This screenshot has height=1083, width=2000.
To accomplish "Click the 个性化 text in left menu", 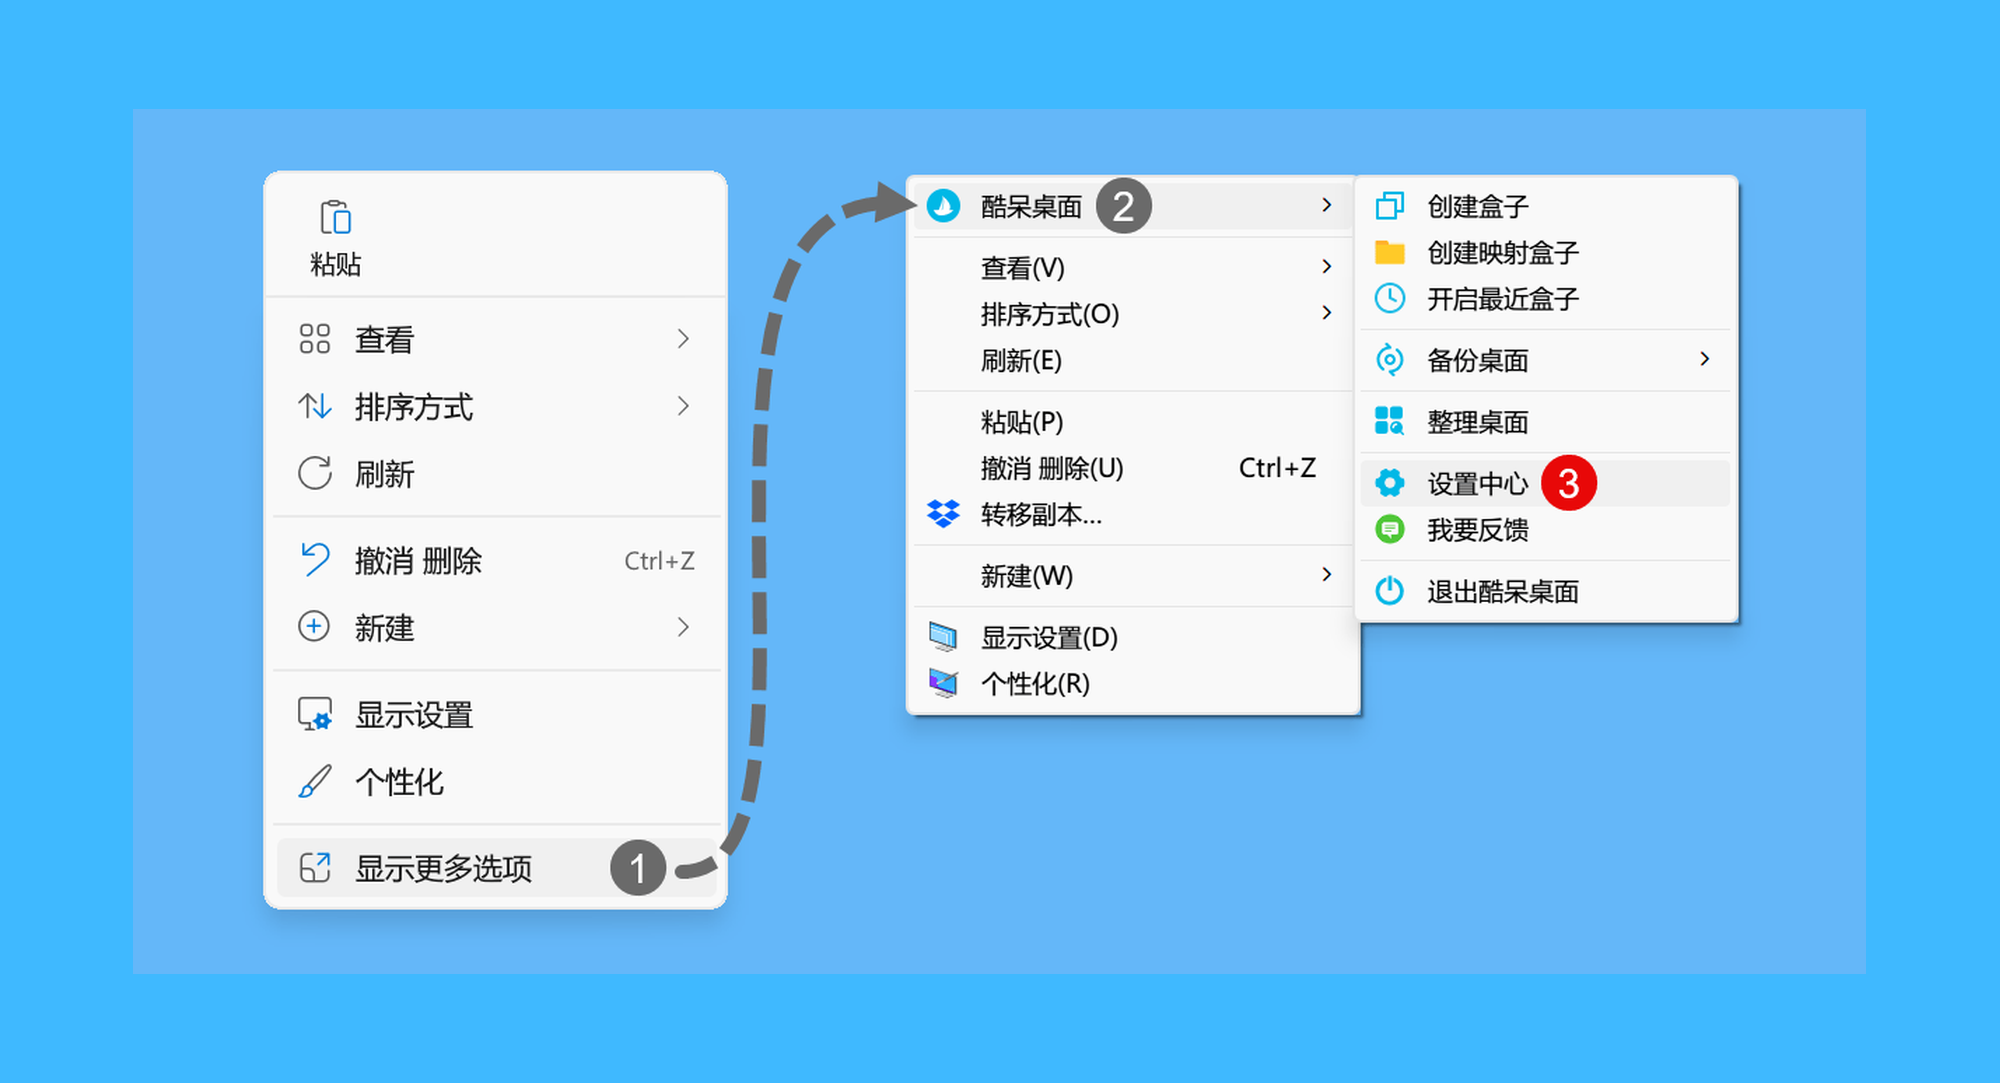I will pos(399,781).
